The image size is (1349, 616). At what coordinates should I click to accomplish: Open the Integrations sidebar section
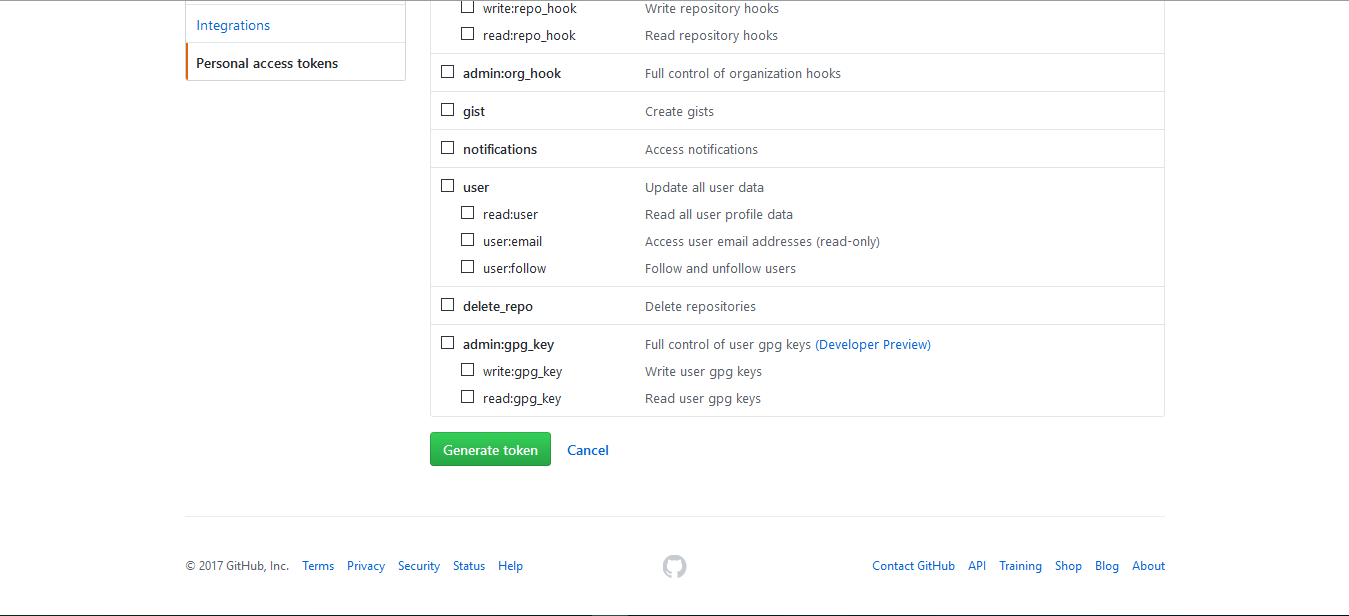(233, 25)
